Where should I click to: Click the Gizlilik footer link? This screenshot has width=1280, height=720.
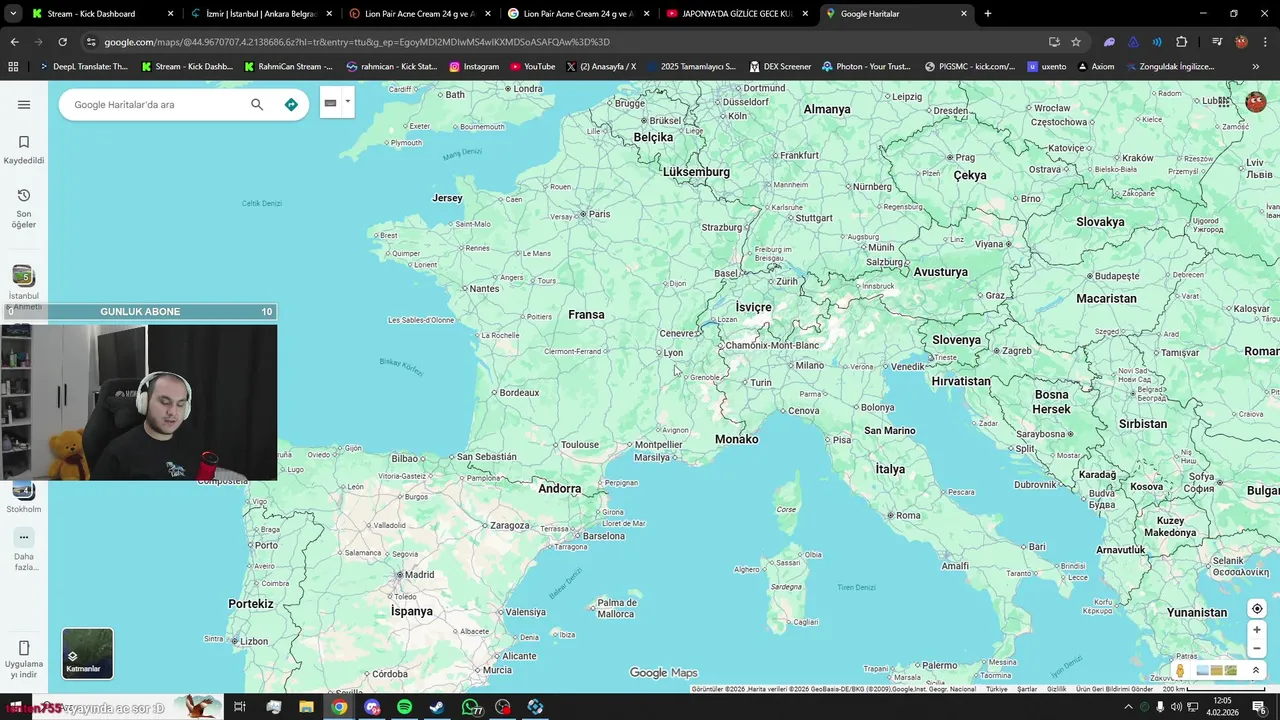1056,689
